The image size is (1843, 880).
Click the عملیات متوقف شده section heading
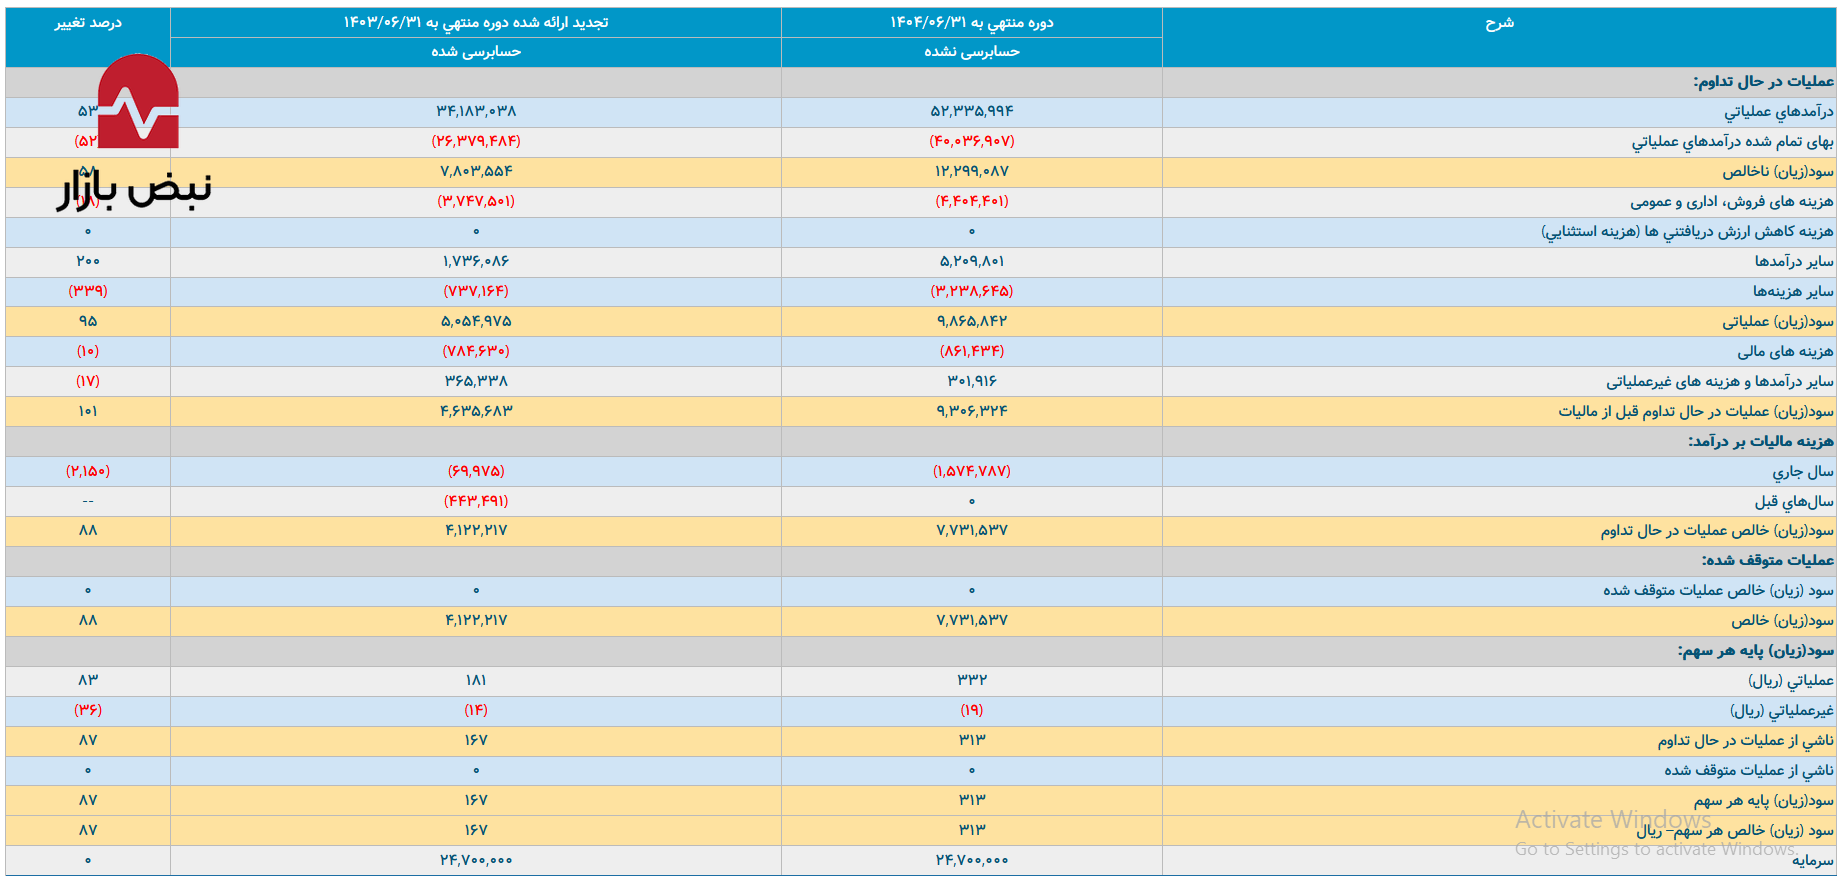(x=1767, y=561)
